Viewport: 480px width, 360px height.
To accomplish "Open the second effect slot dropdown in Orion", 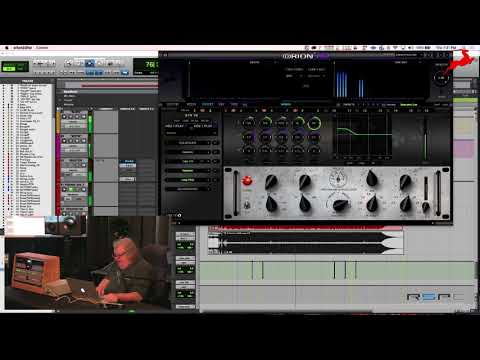I will pos(188,152).
